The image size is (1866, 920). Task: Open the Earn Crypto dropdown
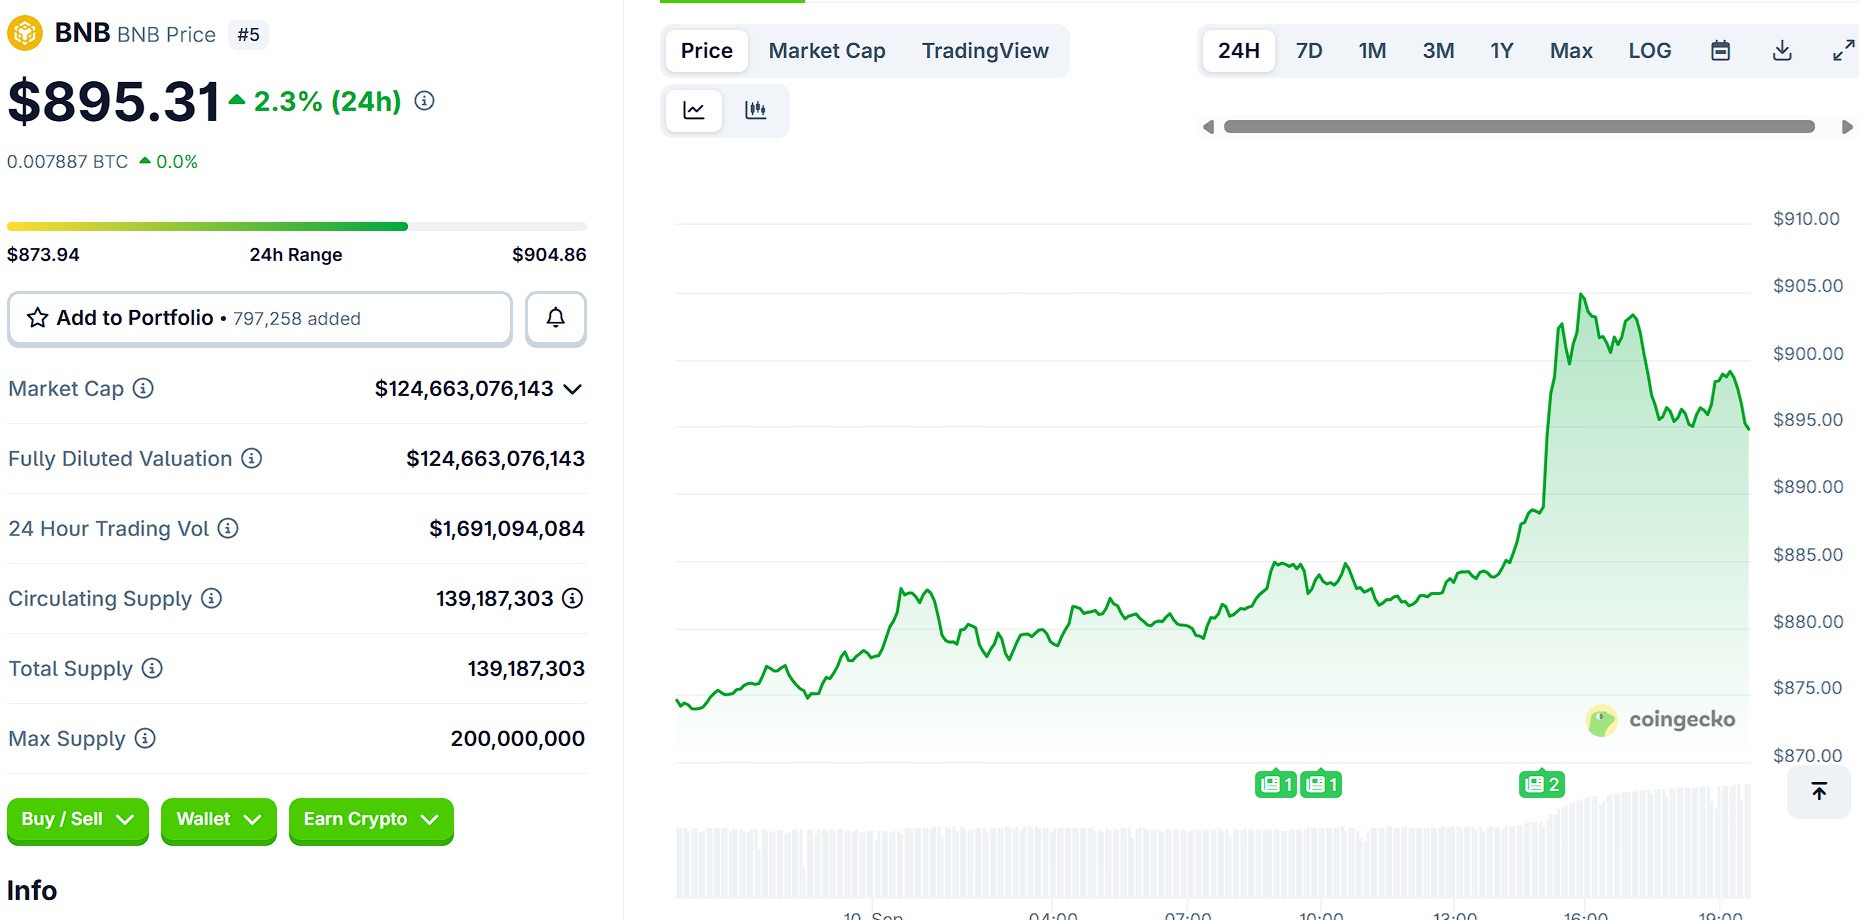point(370,820)
